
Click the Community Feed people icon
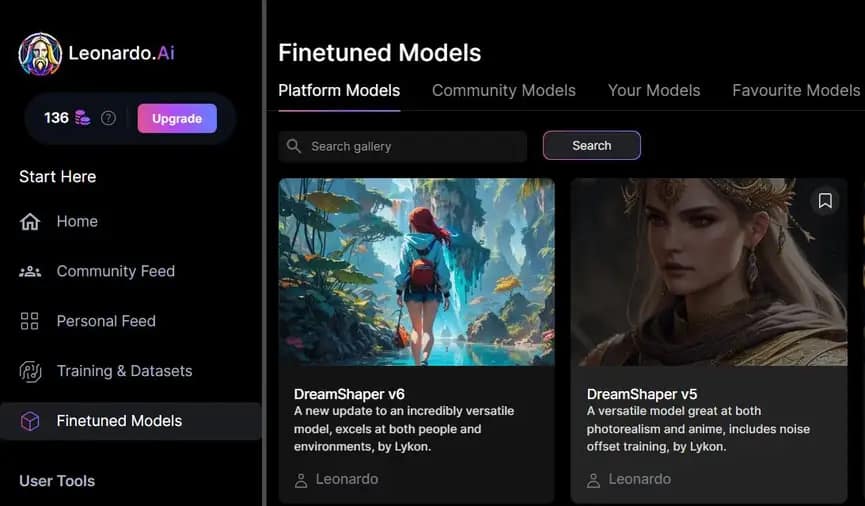(30, 271)
